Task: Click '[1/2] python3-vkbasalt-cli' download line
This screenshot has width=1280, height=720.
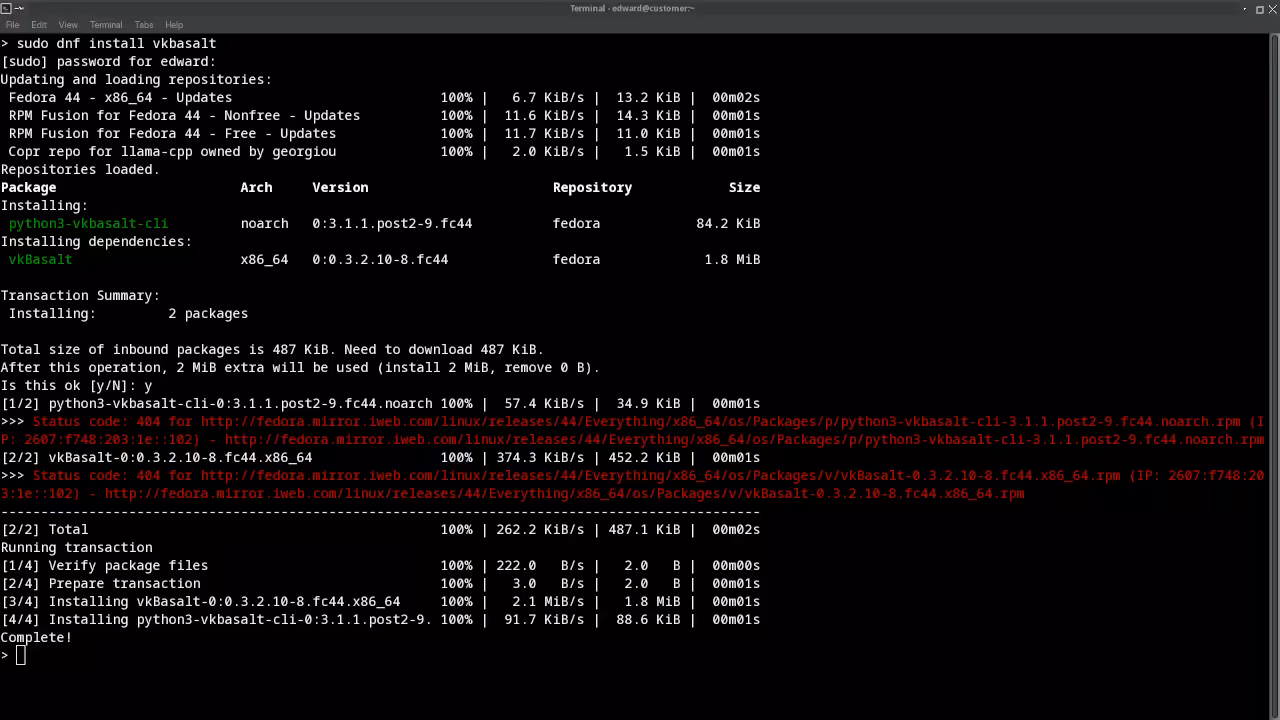Action: (x=380, y=403)
